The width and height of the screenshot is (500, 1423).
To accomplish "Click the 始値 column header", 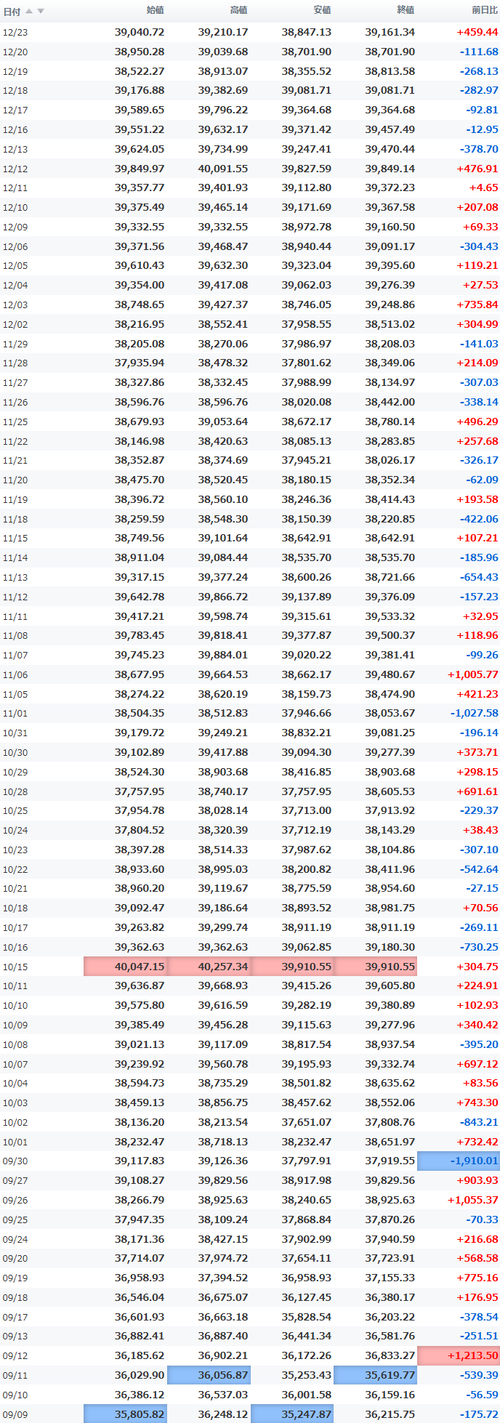I will (x=155, y=11).
